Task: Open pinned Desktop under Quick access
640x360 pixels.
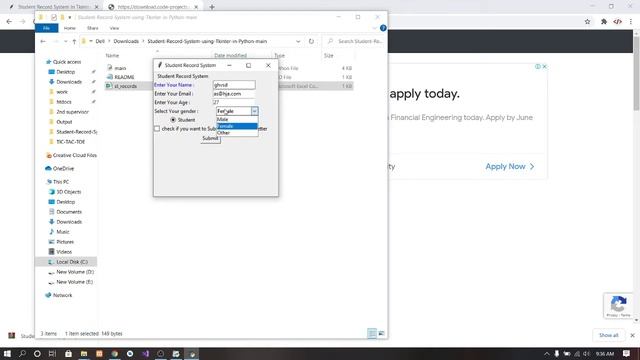Action: (65, 72)
